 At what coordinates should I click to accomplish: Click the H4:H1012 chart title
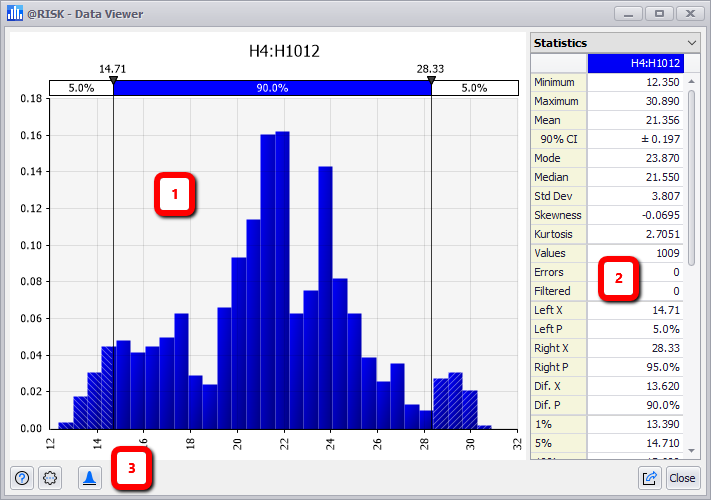(284, 50)
